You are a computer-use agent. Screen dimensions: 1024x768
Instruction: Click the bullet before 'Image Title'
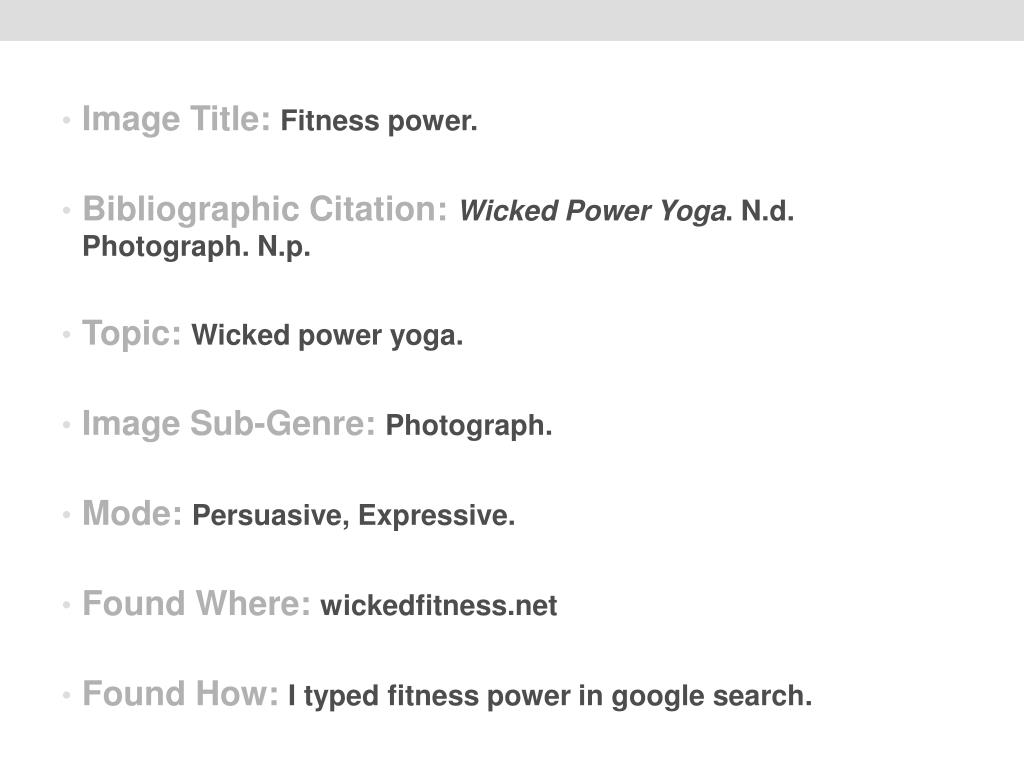click(x=66, y=120)
